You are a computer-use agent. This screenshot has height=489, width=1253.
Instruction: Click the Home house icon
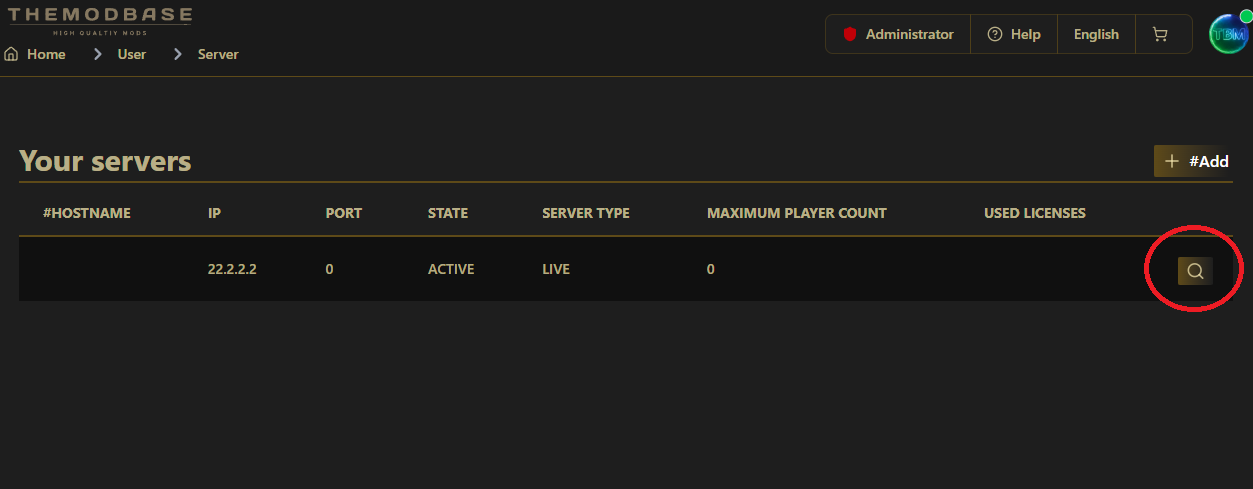pos(12,54)
